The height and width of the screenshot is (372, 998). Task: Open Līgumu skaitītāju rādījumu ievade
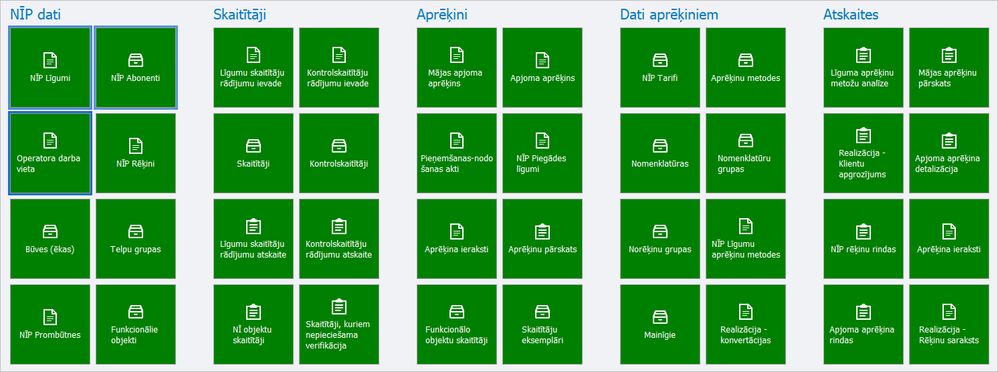(253, 68)
